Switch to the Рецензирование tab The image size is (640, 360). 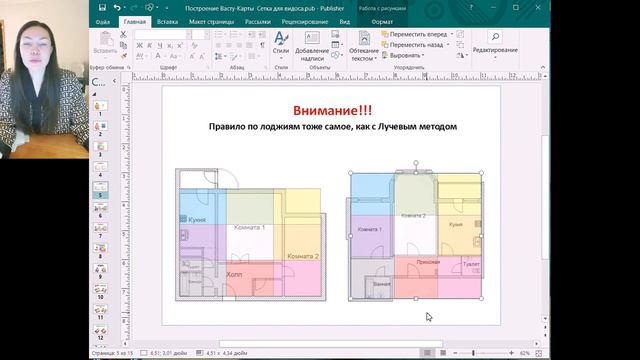pyautogui.click(x=305, y=22)
